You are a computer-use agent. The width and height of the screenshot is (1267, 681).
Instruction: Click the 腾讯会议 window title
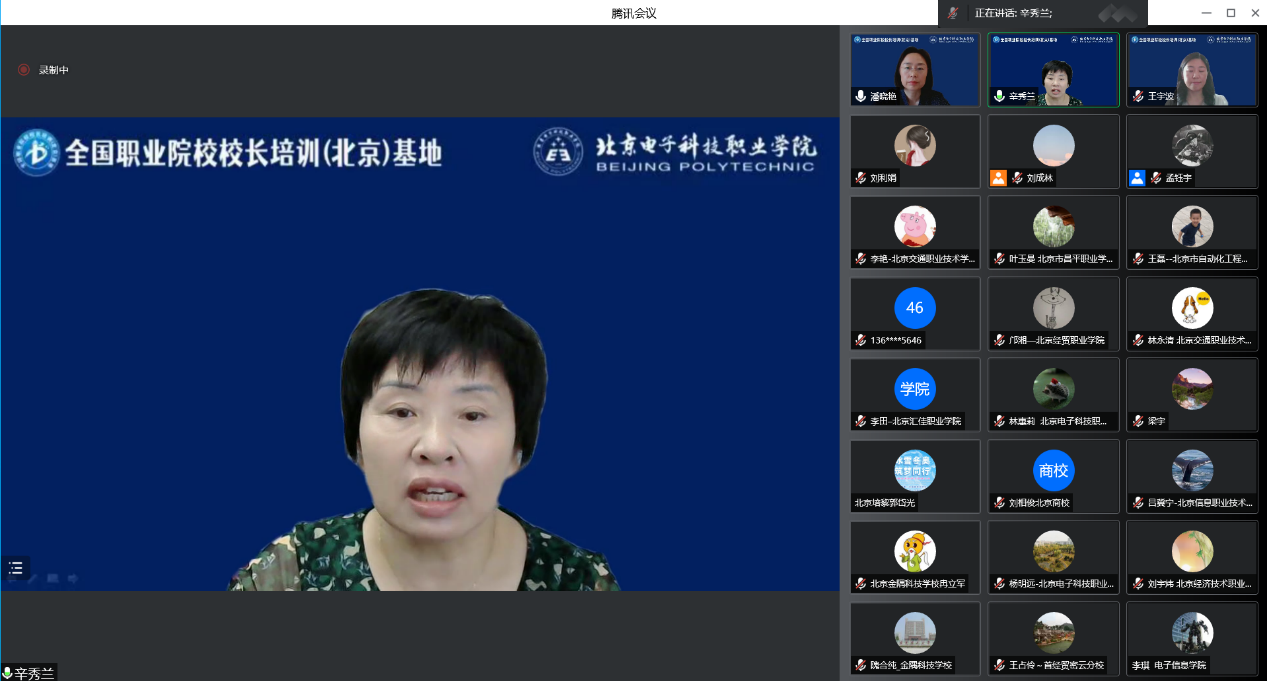[x=633, y=13]
